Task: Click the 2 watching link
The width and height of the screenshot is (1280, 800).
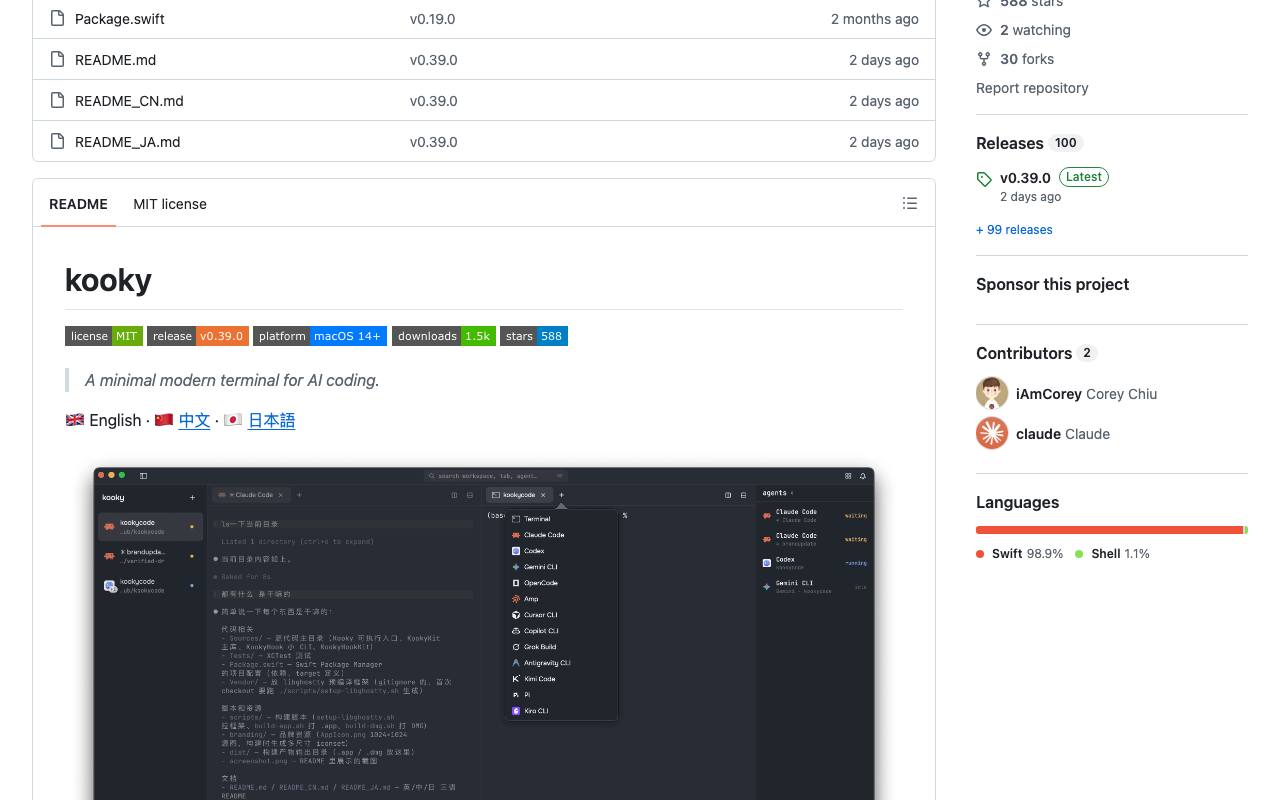Action: pyautogui.click(x=1035, y=30)
